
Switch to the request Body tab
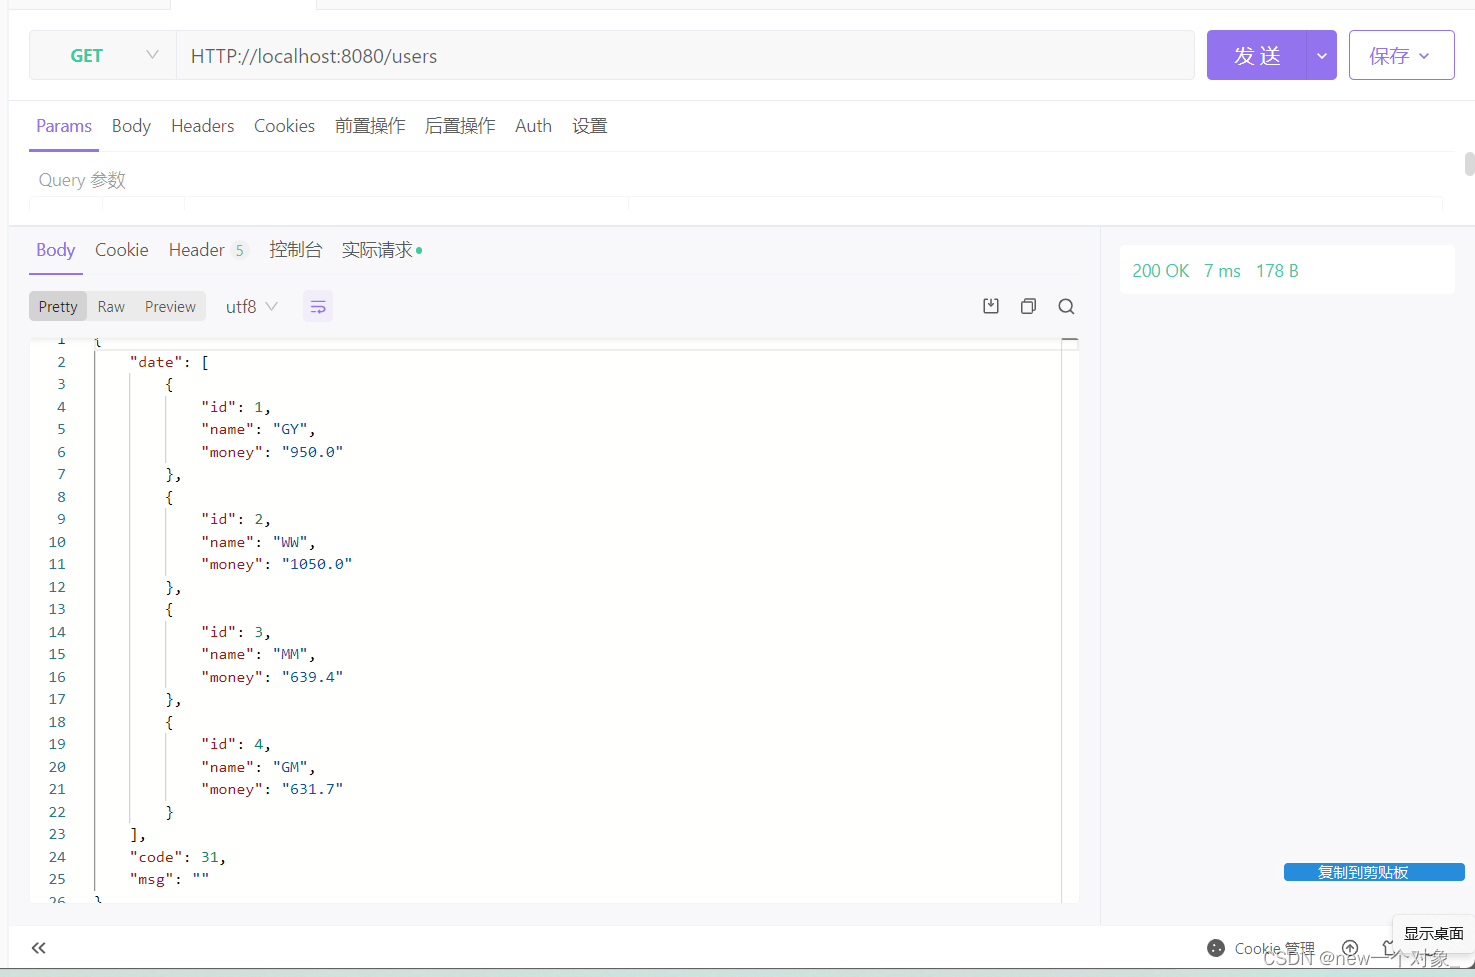[x=131, y=126]
